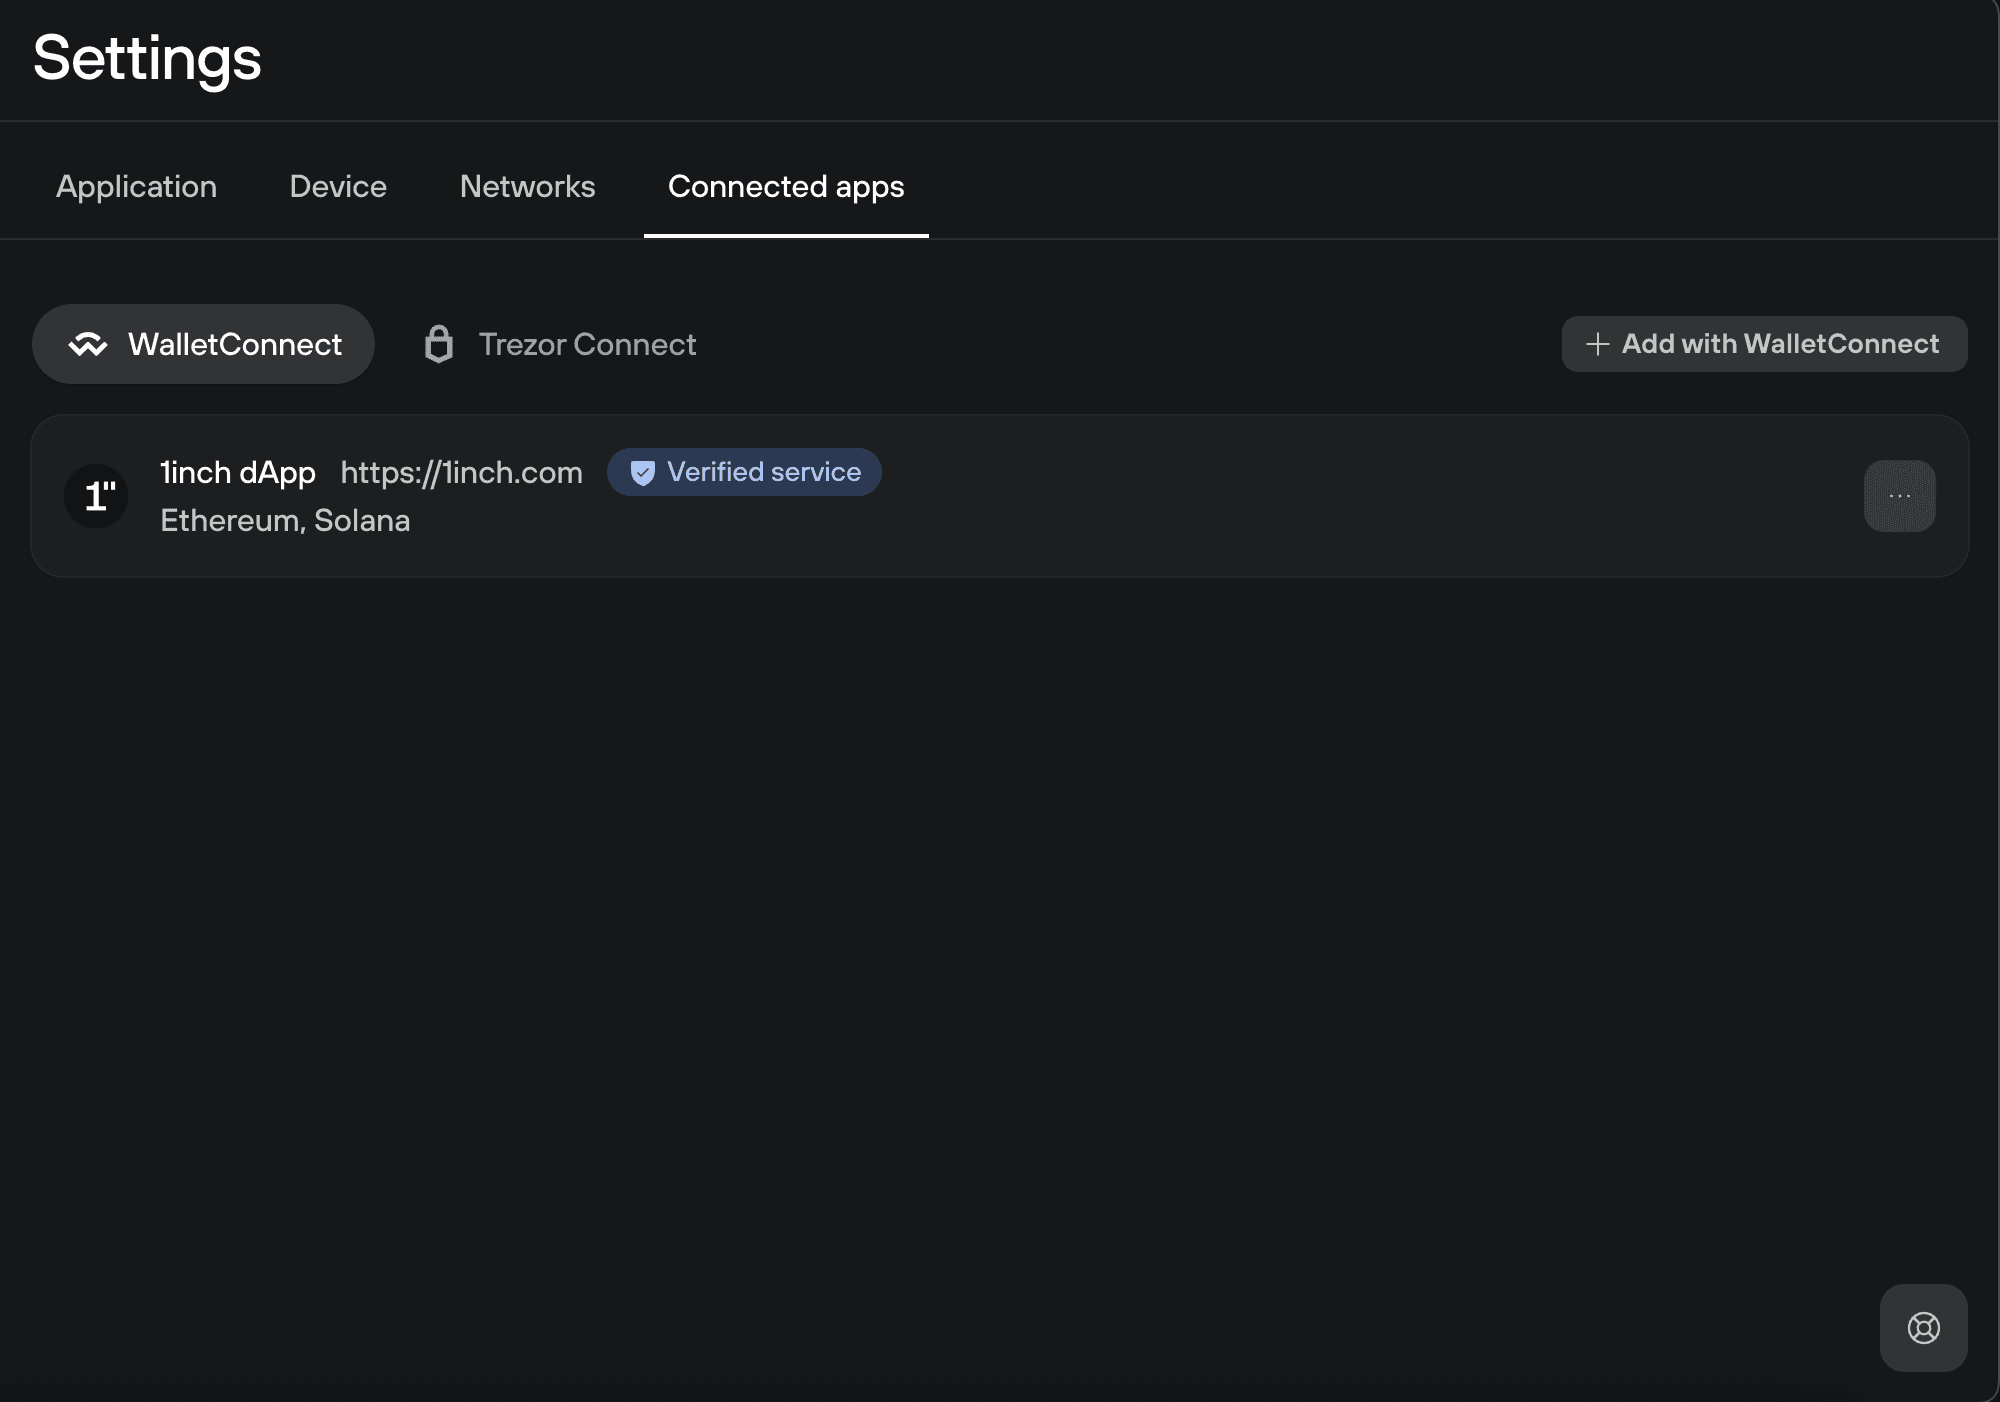
Task: Open the Networks tab
Action: pyautogui.click(x=527, y=187)
